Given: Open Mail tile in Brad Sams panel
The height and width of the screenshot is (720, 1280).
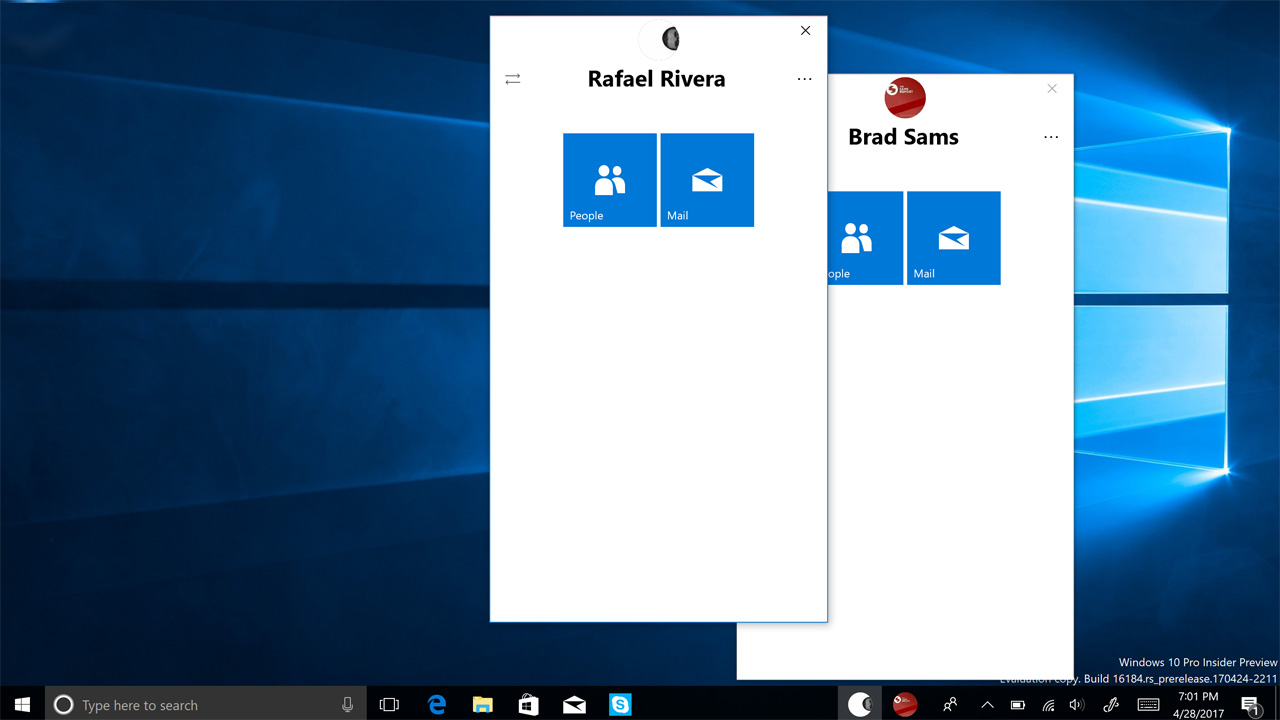Looking at the screenshot, I should 953,238.
